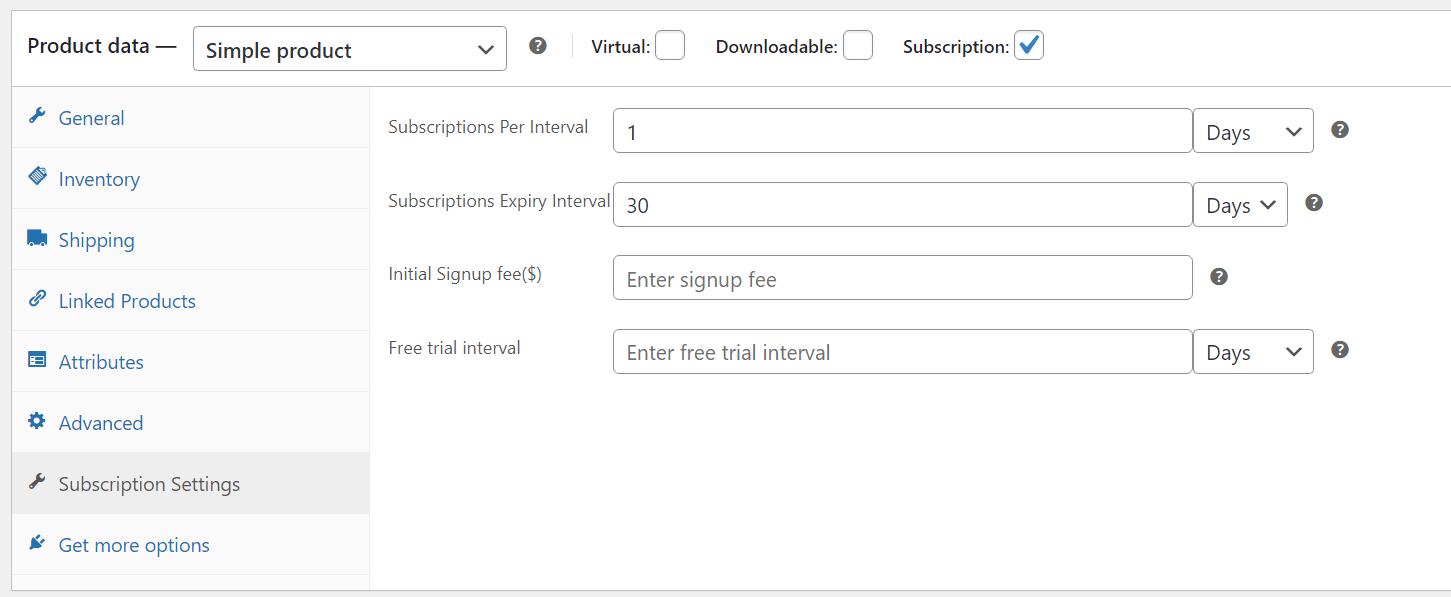
Task: Open the Linked Products section
Action: tap(127, 300)
